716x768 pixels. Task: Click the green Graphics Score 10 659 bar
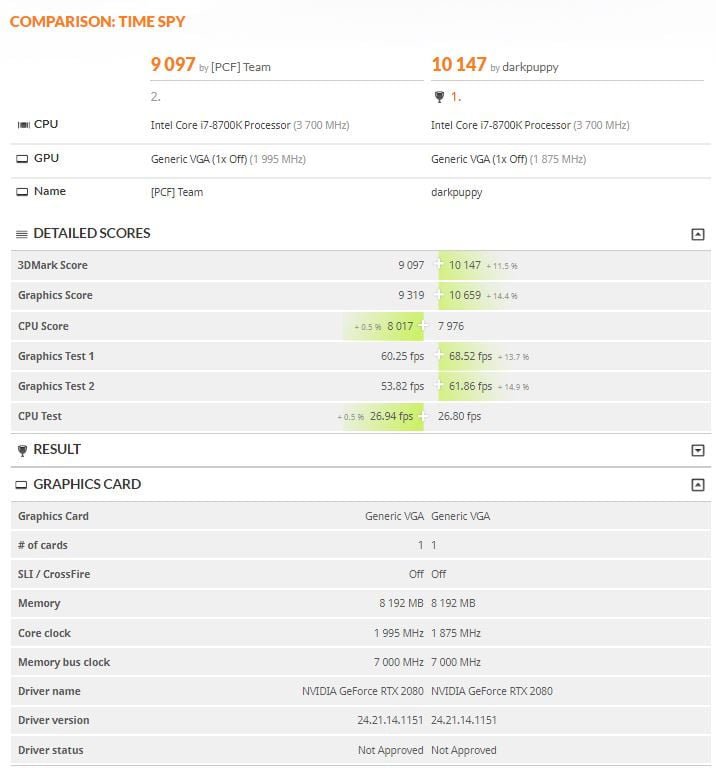point(468,295)
